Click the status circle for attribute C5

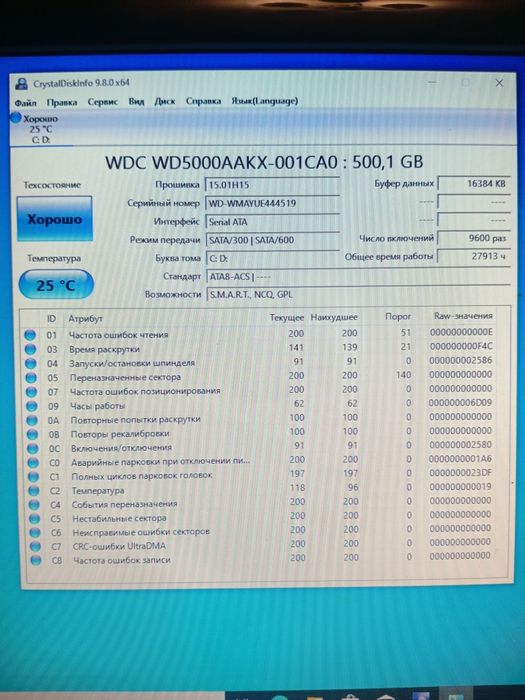[34, 519]
